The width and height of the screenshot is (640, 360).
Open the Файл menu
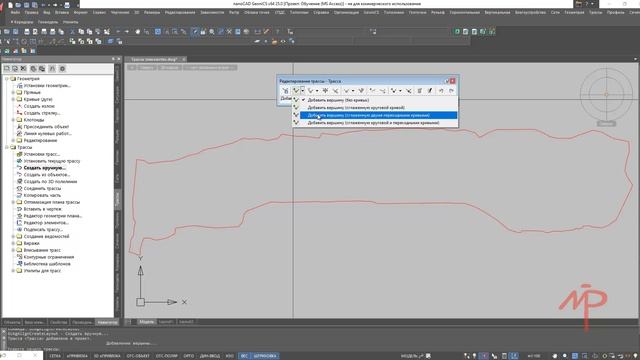tap(15, 13)
